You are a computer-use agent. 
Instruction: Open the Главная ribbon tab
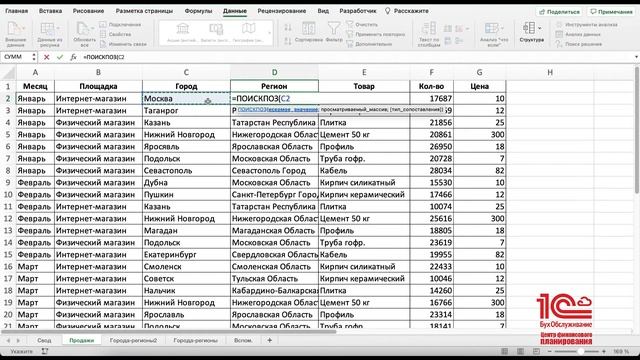click(x=16, y=11)
